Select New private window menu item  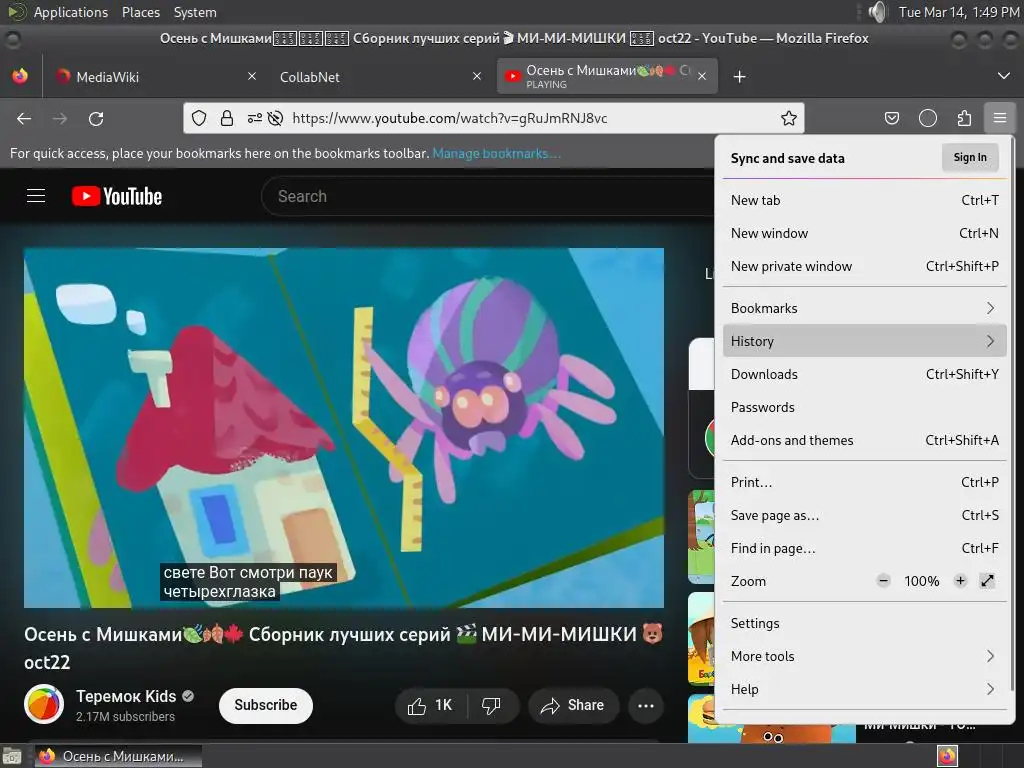tap(864, 266)
